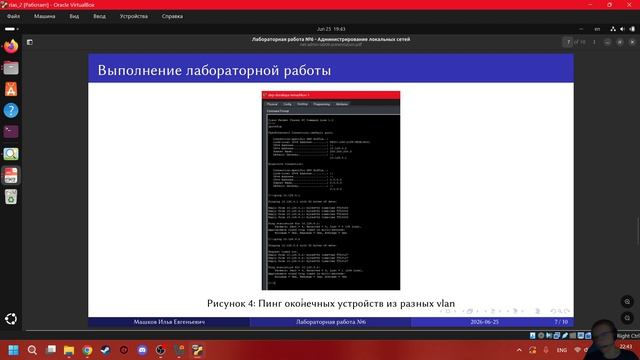Open Firefox from the Ubuntu dock

pos(11,46)
